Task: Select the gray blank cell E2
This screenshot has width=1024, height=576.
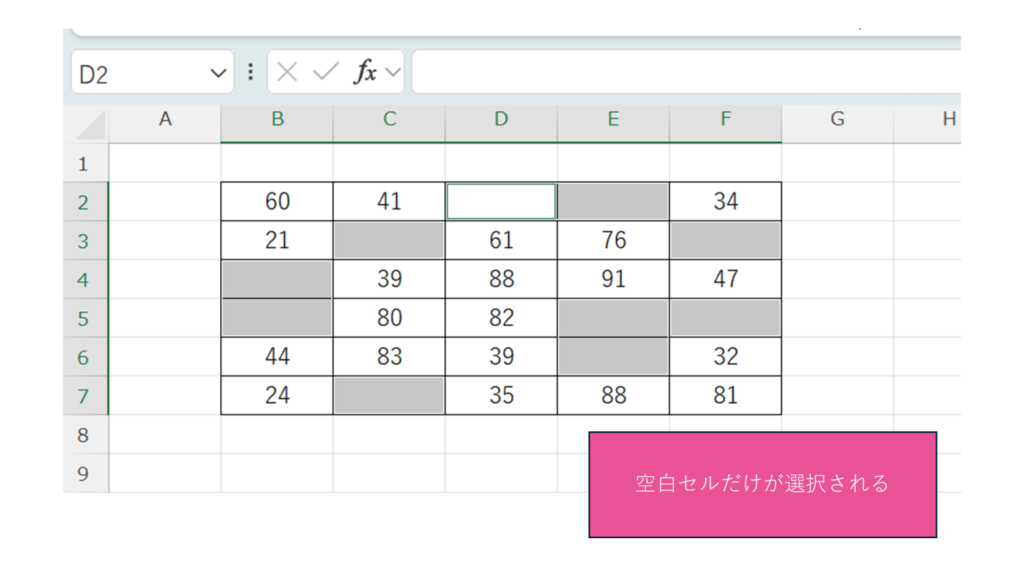Action: [x=613, y=202]
